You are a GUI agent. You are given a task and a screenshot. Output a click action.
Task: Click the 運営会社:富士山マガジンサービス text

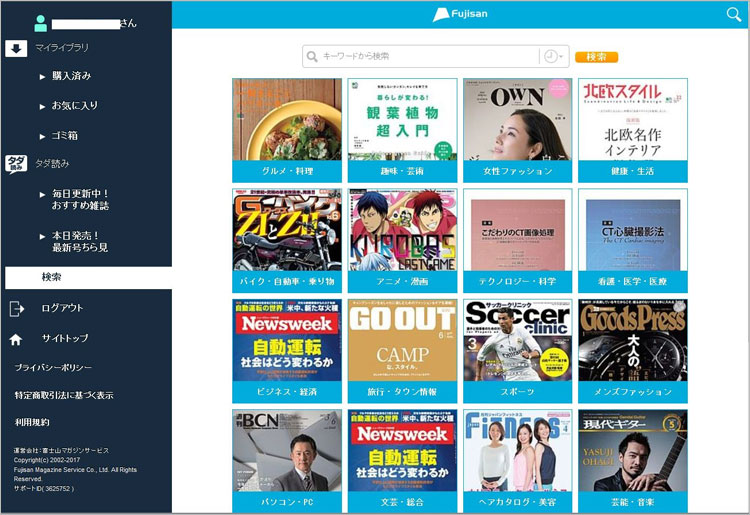click(x=61, y=450)
